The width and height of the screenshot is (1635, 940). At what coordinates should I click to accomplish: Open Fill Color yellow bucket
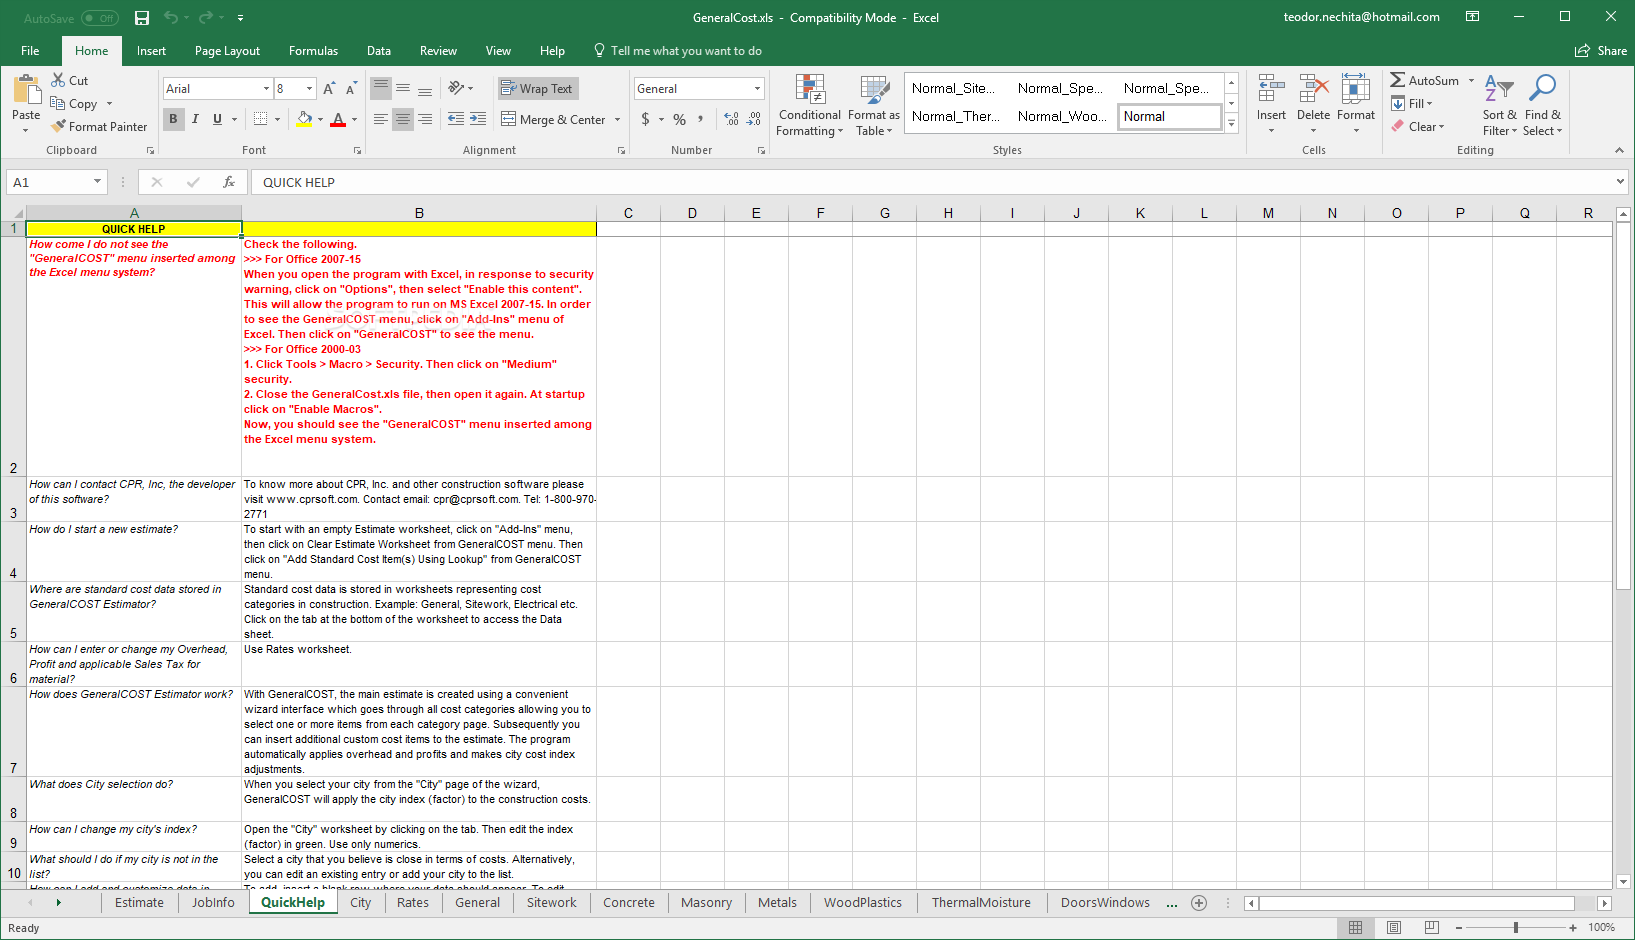click(x=304, y=119)
